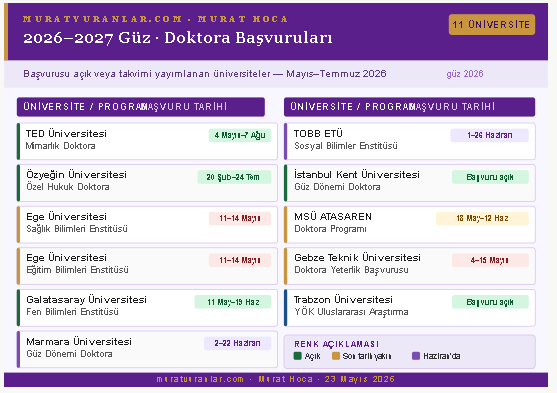
Task: Click the date badge next to Sağlık Bilimleri Enstitüsü
Action: 240,218
